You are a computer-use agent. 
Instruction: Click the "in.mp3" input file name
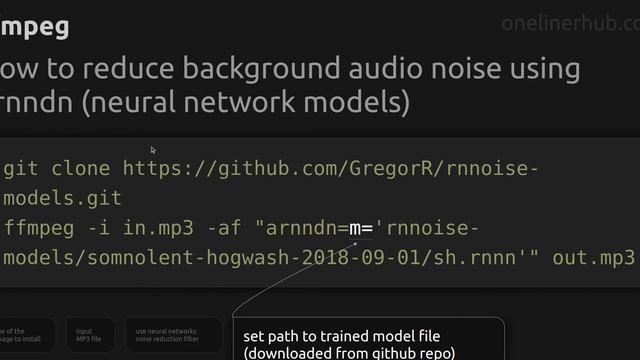(x=158, y=228)
